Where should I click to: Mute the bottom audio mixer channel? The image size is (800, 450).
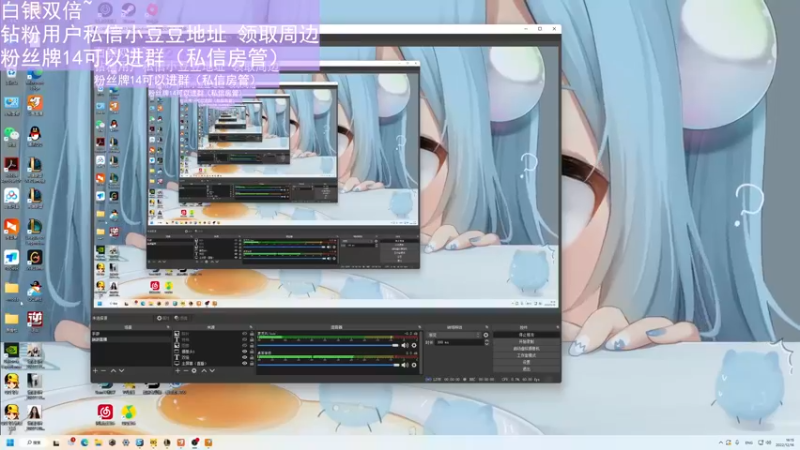[405, 365]
